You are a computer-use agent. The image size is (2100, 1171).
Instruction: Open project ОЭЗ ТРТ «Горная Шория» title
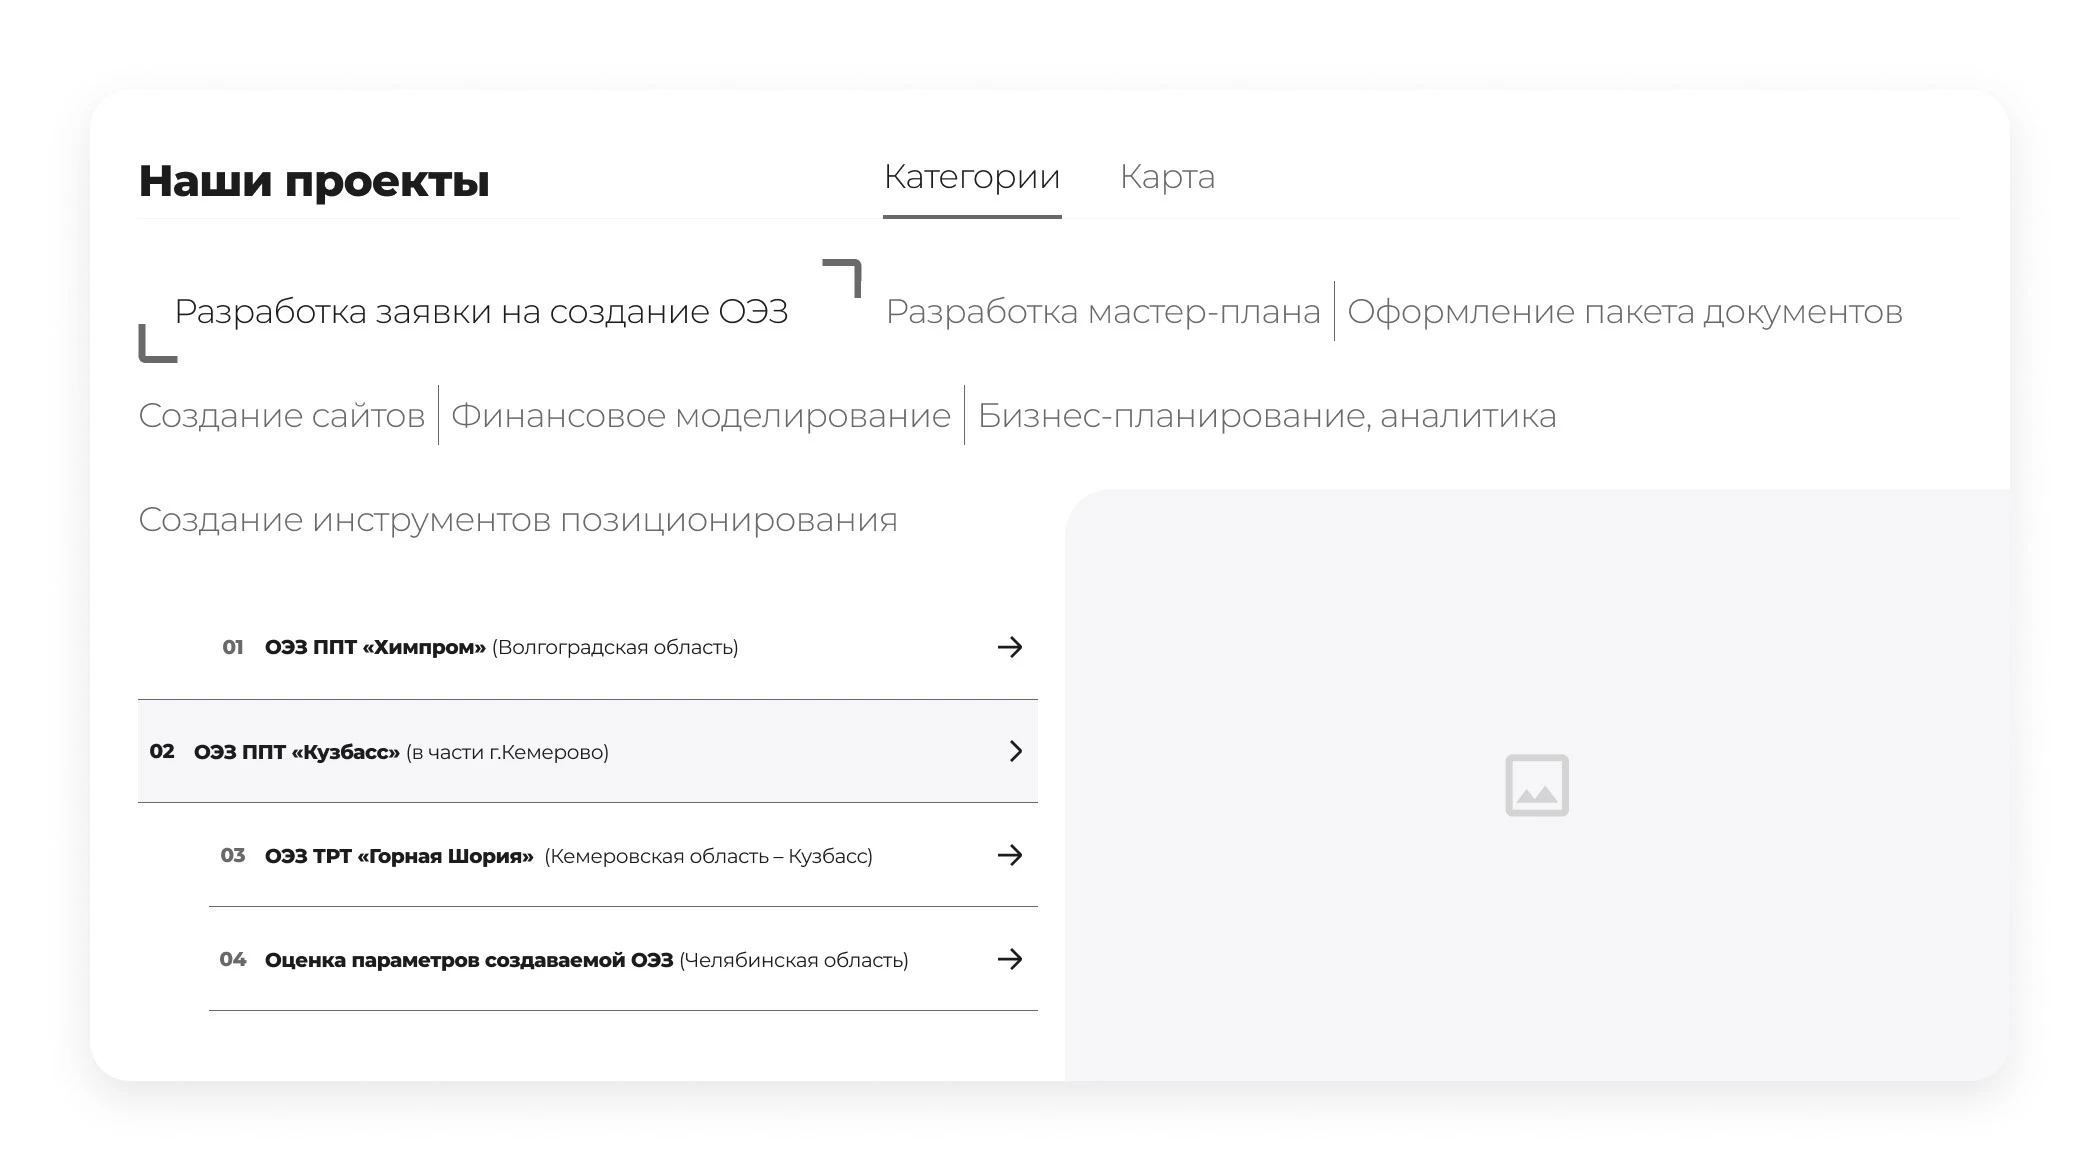399,856
